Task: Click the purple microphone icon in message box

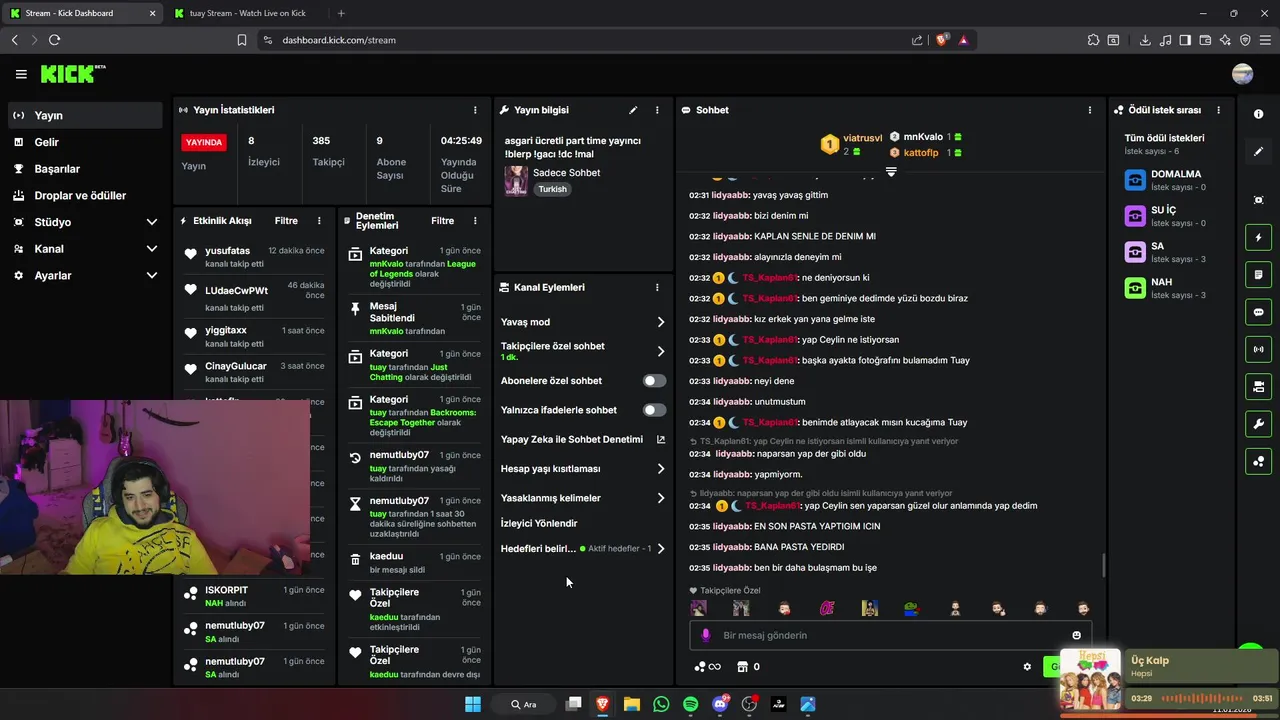Action: [x=706, y=635]
